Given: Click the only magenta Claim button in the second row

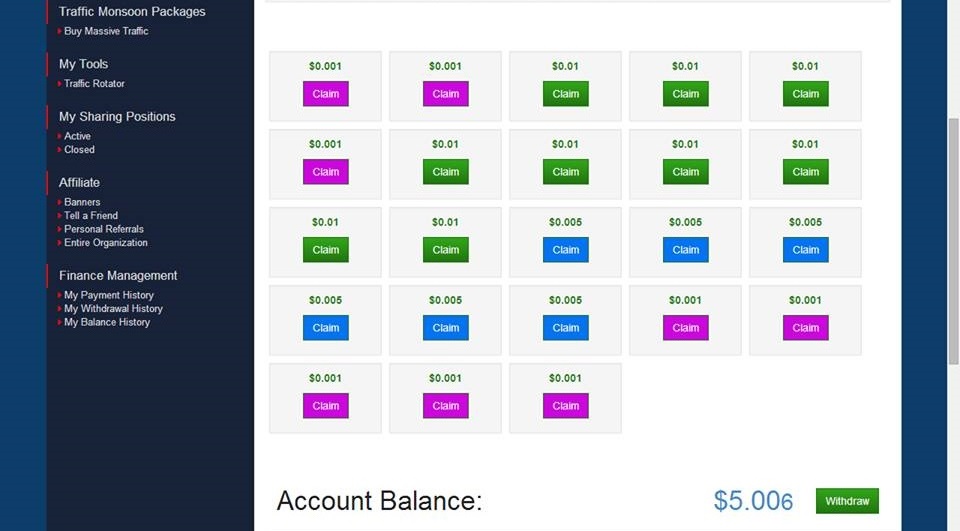Looking at the screenshot, I should click(x=326, y=172).
